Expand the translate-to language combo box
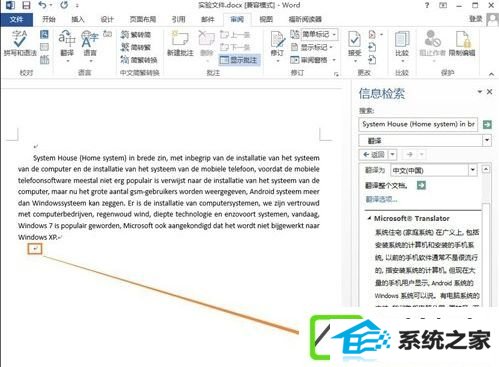Screen dimensions: 499x367 click(x=473, y=170)
